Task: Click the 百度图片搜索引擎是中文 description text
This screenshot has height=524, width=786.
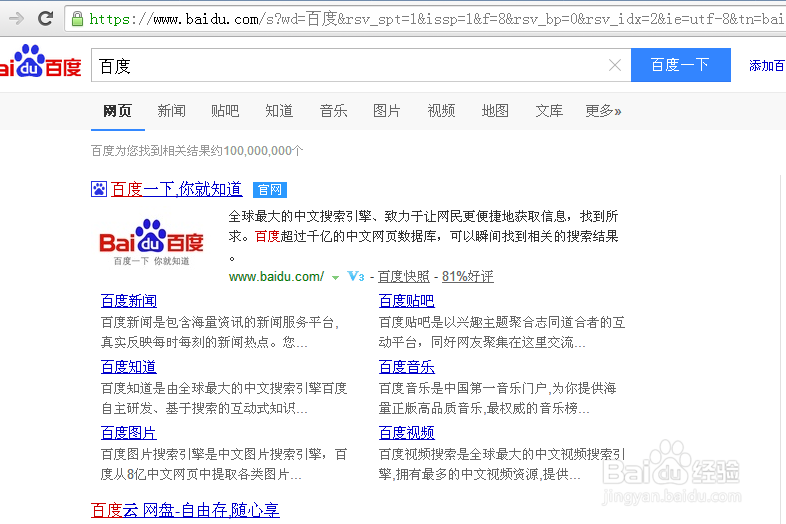Action: pyautogui.click(x=224, y=464)
